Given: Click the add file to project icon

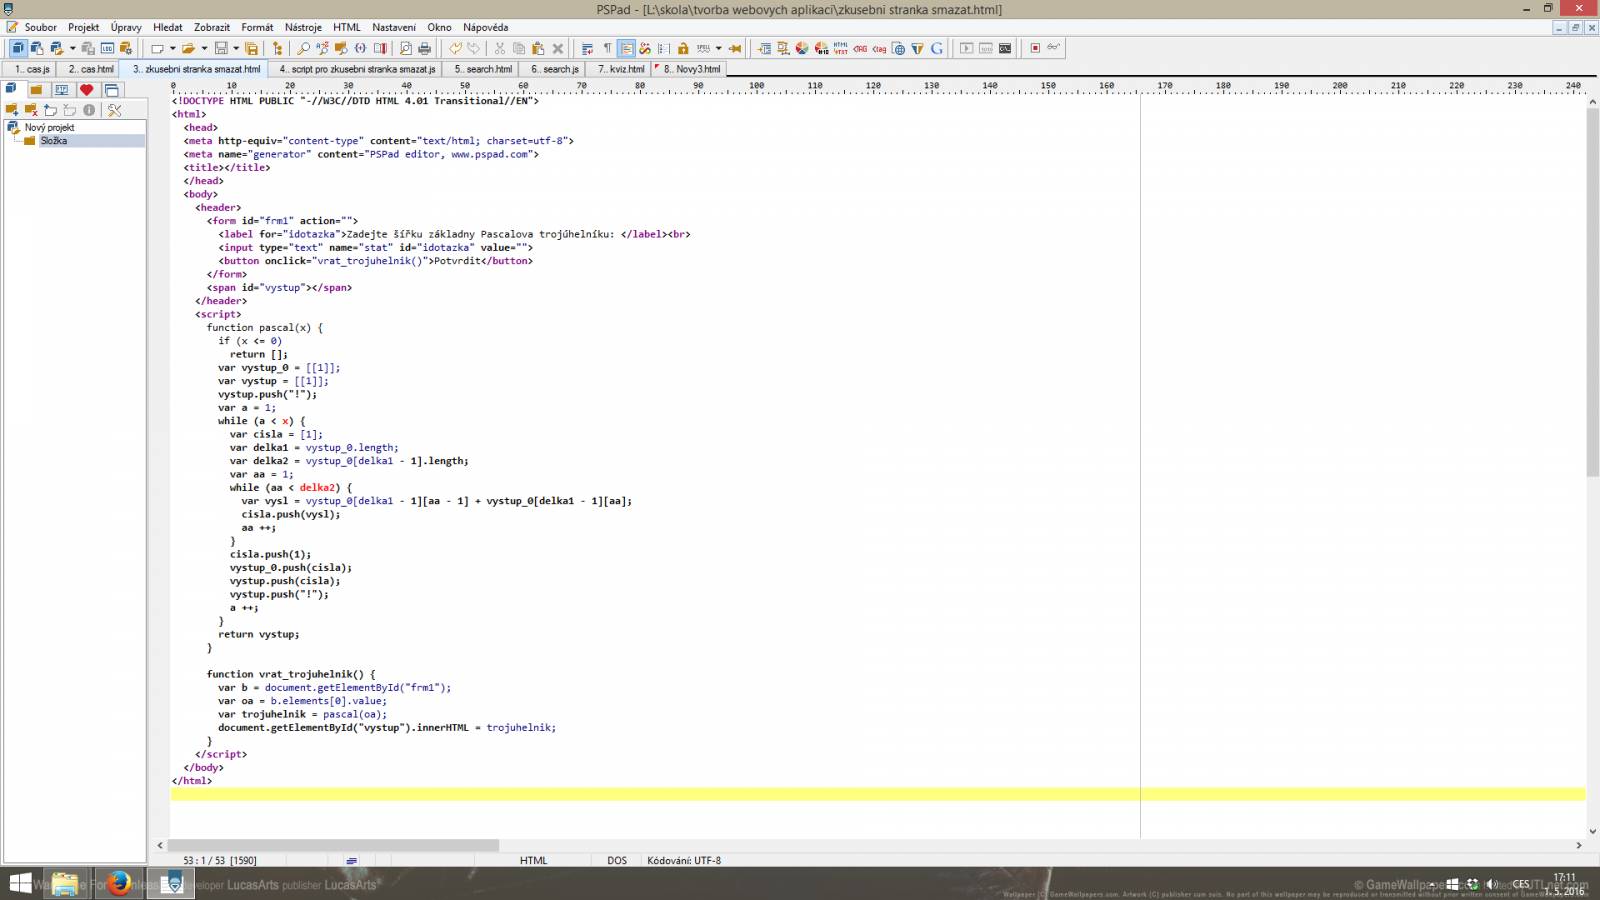Looking at the screenshot, I should [50, 110].
